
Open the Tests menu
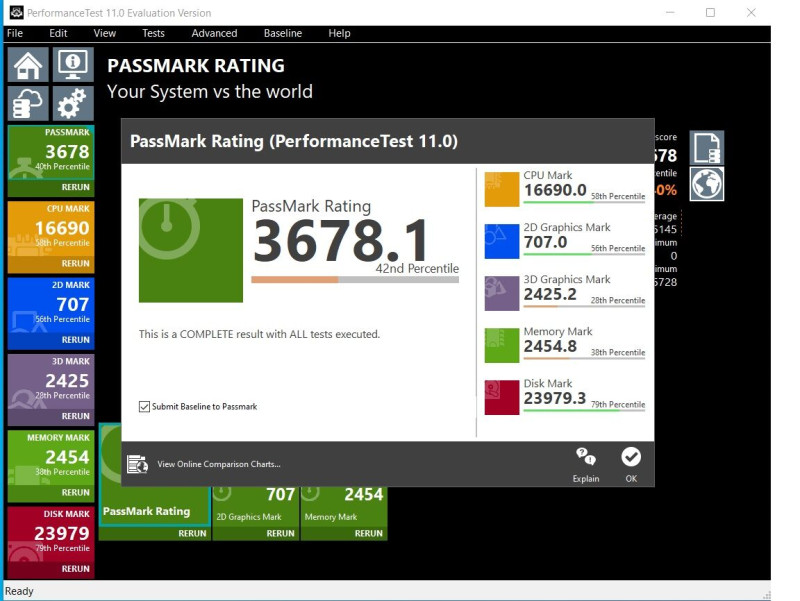coord(153,33)
